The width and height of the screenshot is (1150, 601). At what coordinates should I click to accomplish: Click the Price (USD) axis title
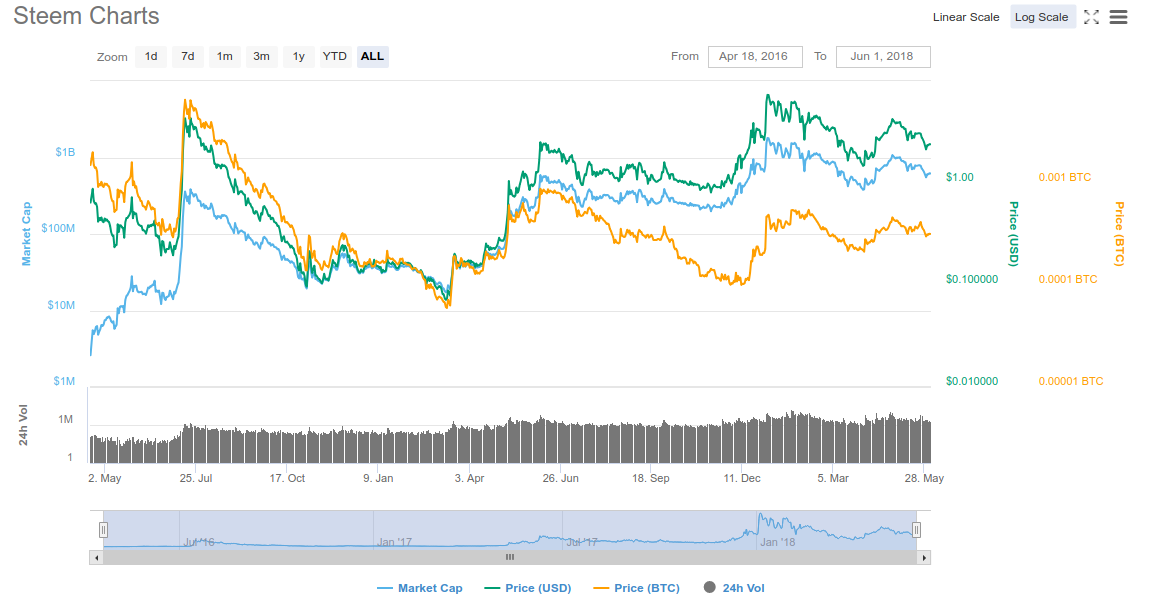1014,233
